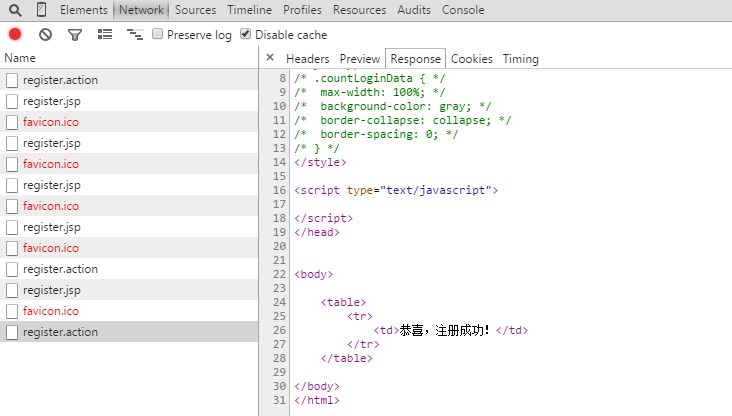Viewport: 732px width, 416px height.
Task: Open the Resources panel
Action: pyautogui.click(x=359, y=10)
